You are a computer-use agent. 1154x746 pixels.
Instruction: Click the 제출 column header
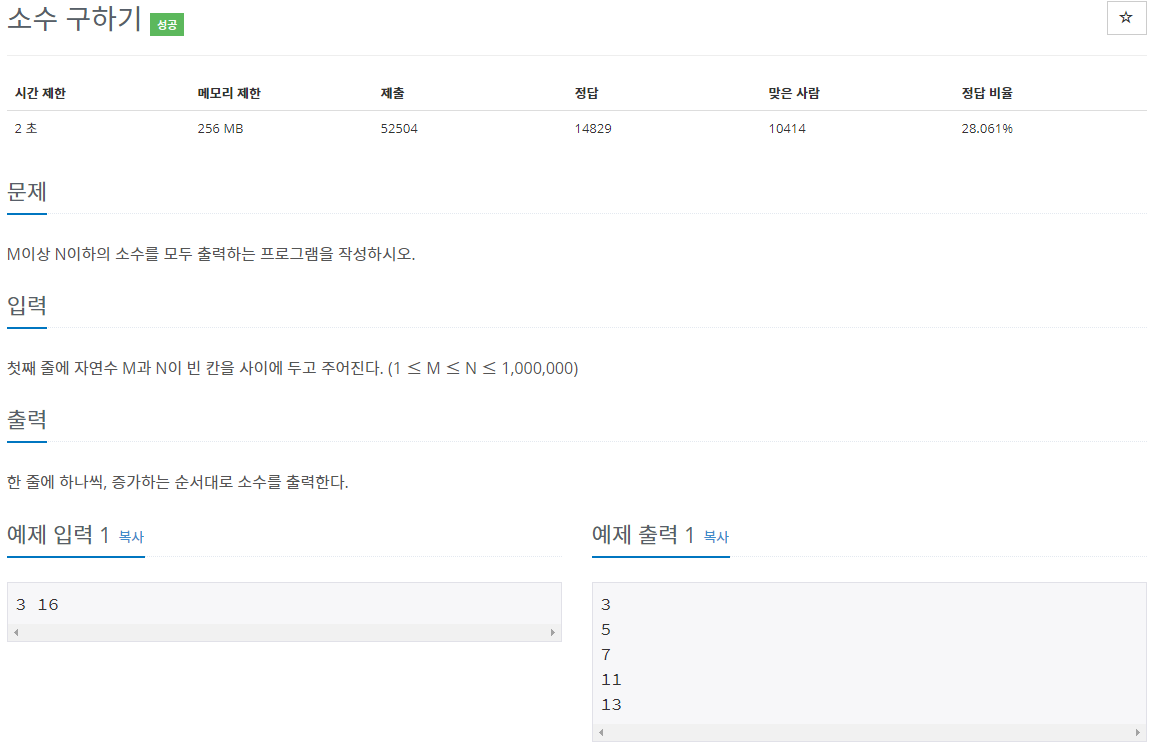pos(392,93)
